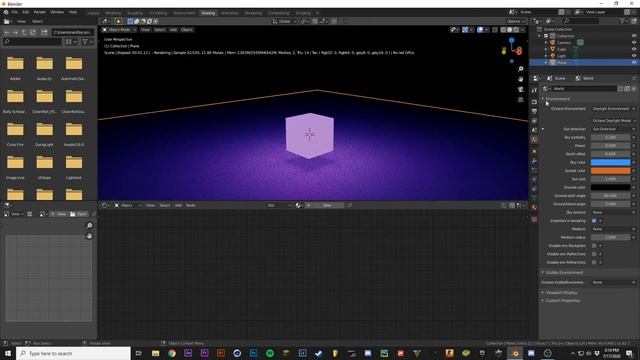Switch perspective/orthographic grid gizmo in viewport
The image size is (640, 360).
(520, 100)
